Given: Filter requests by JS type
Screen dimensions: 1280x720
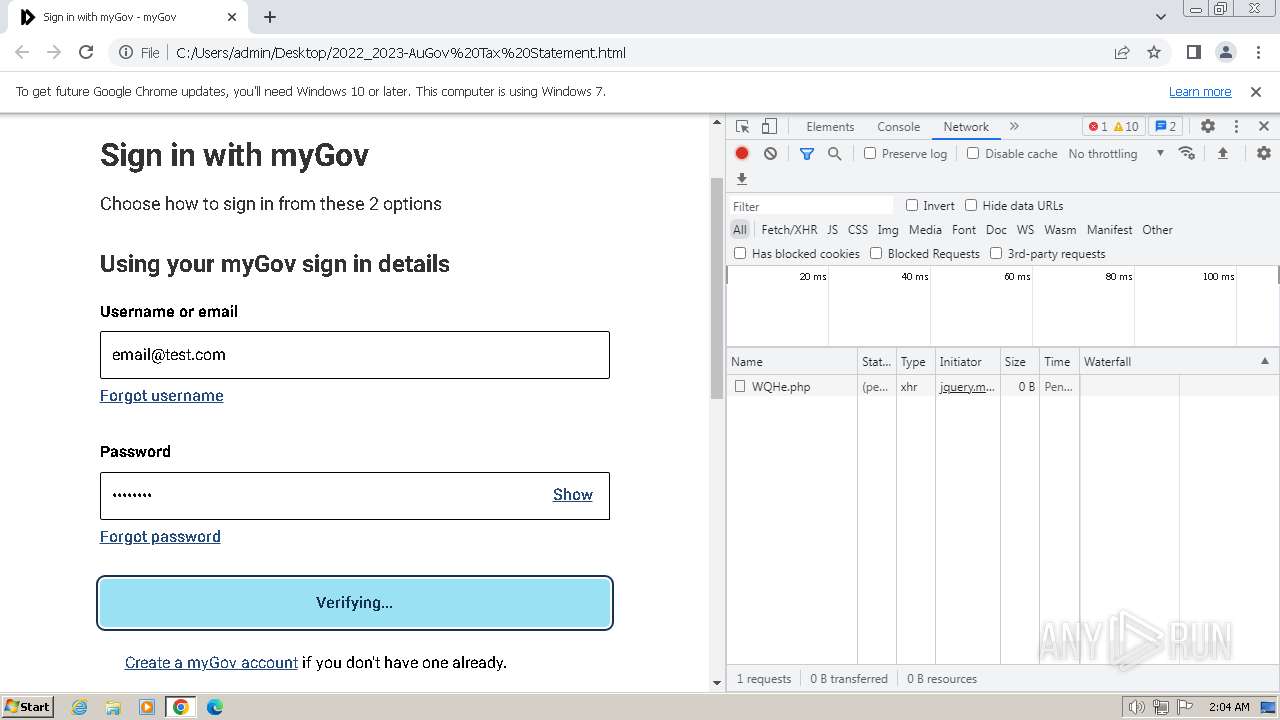Looking at the screenshot, I should [x=832, y=229].
